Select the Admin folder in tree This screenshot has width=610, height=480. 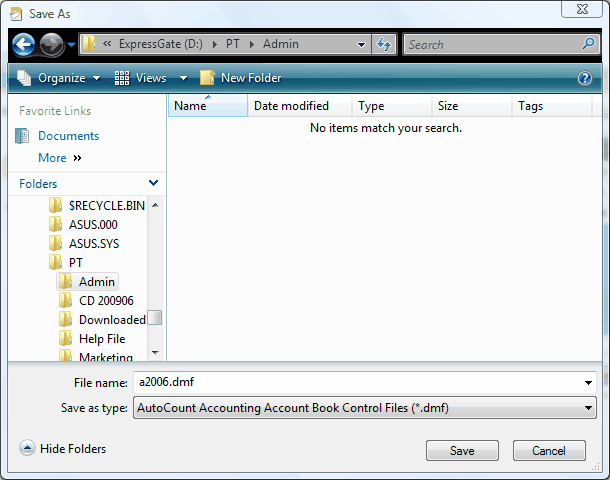point(97,282)
